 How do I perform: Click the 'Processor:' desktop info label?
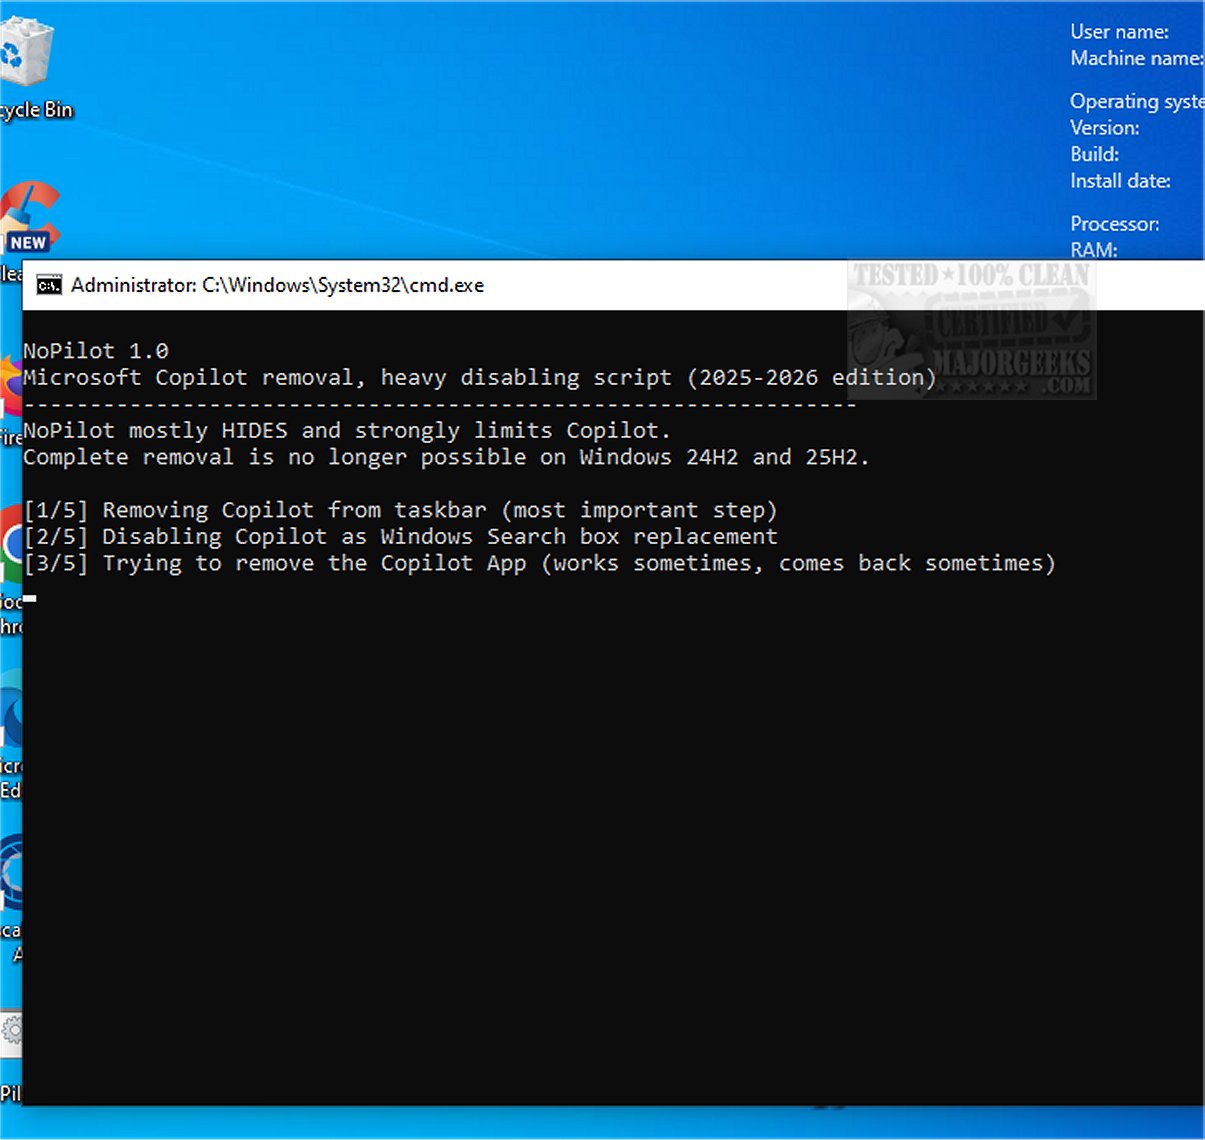[1115, 224]
